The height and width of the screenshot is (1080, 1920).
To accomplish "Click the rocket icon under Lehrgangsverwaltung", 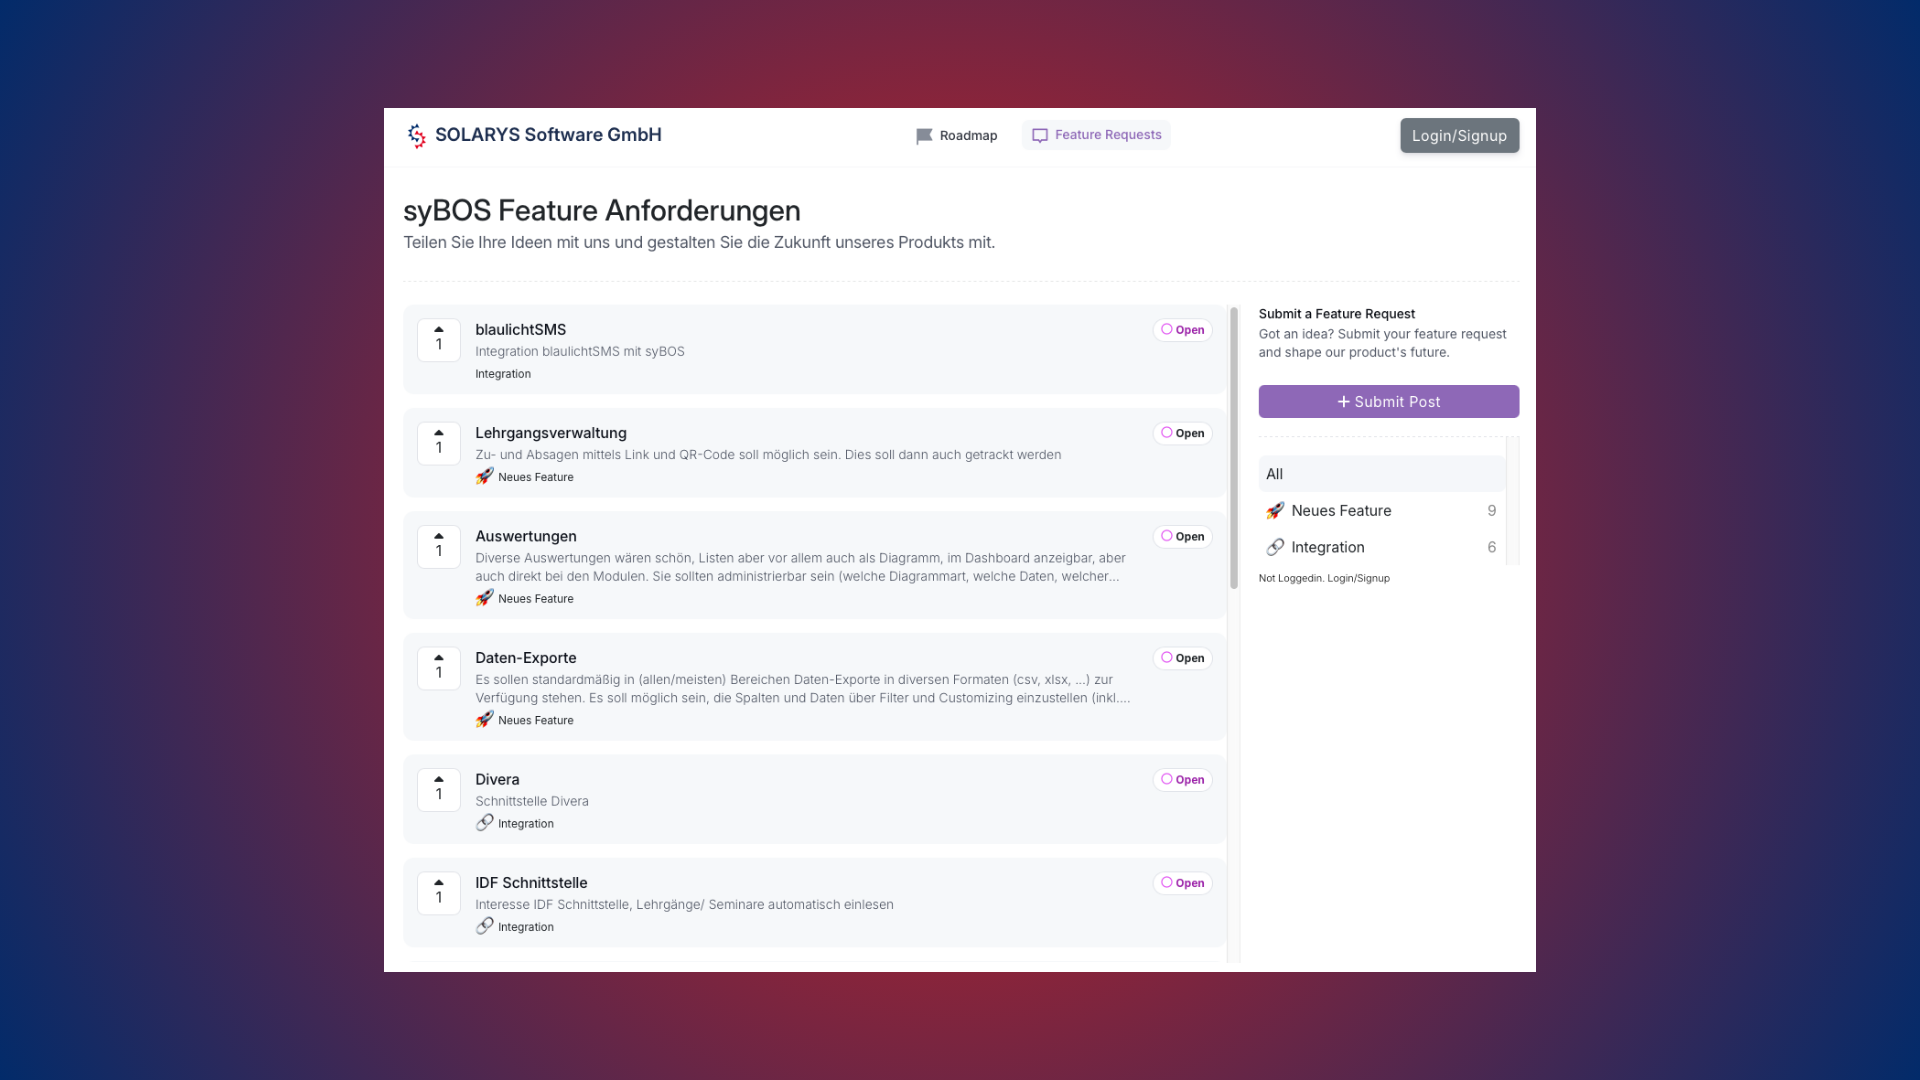I will tap(485, 477).
